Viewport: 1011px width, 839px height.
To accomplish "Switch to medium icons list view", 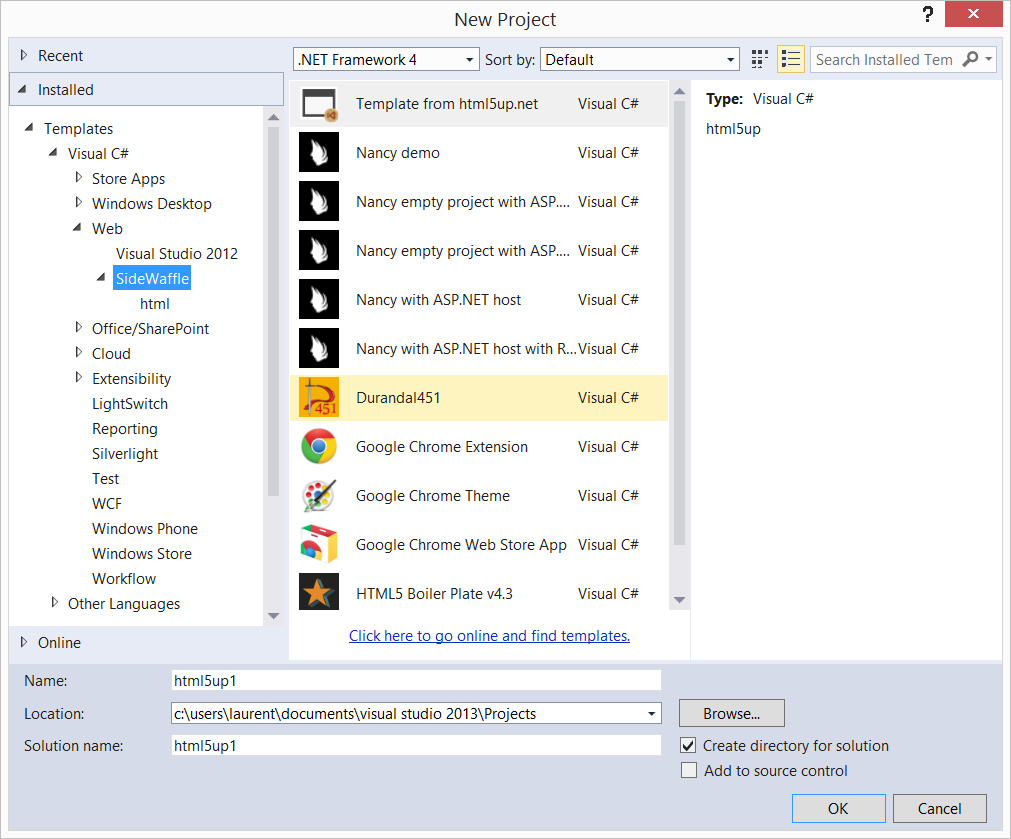I will coord(790,59).
